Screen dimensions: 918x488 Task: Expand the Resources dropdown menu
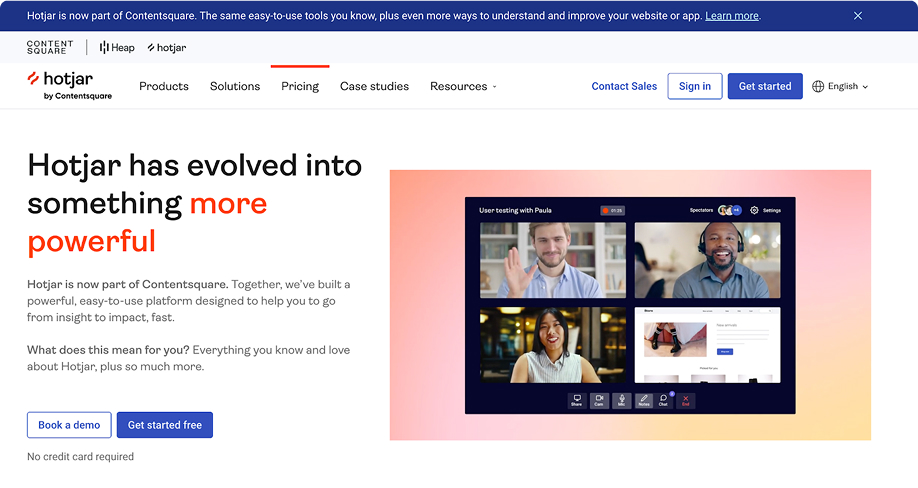(x=462, y=87)
